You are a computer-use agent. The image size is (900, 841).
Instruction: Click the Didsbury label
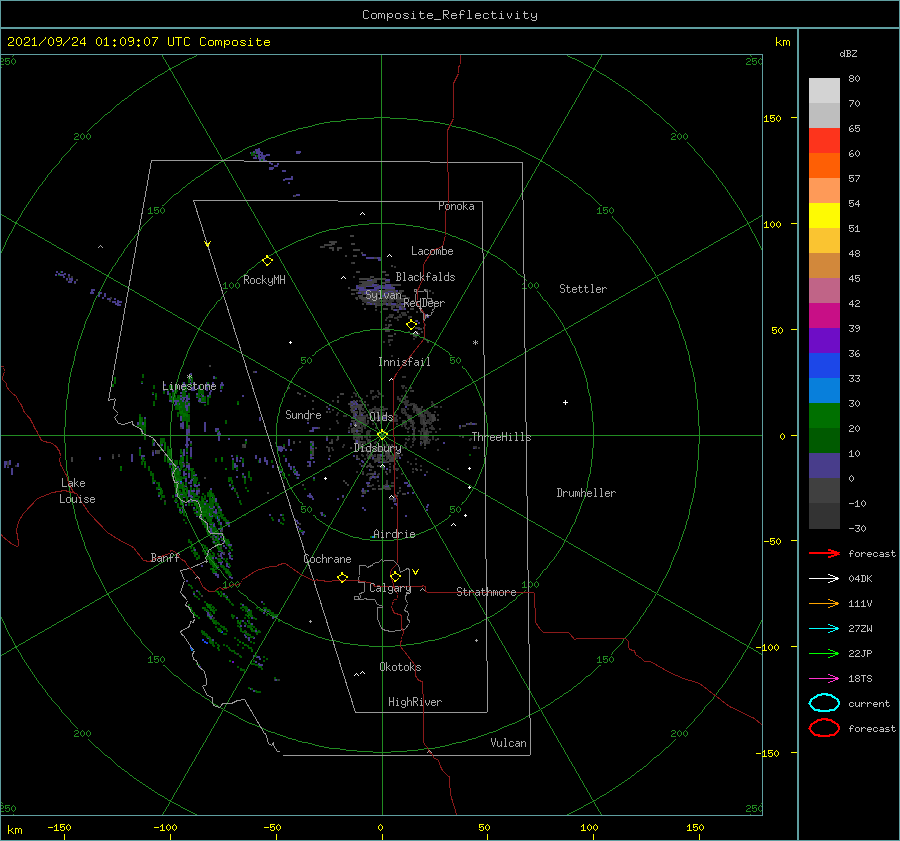377,448
